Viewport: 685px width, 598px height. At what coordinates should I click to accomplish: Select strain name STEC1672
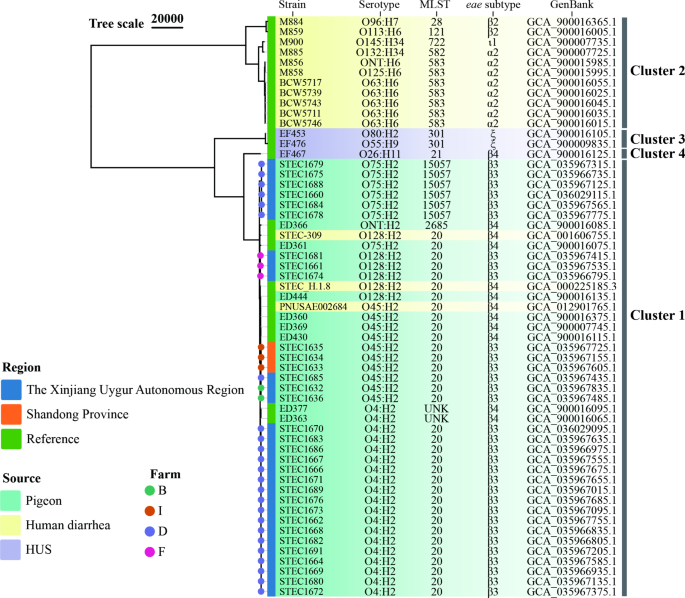point(301,592)
